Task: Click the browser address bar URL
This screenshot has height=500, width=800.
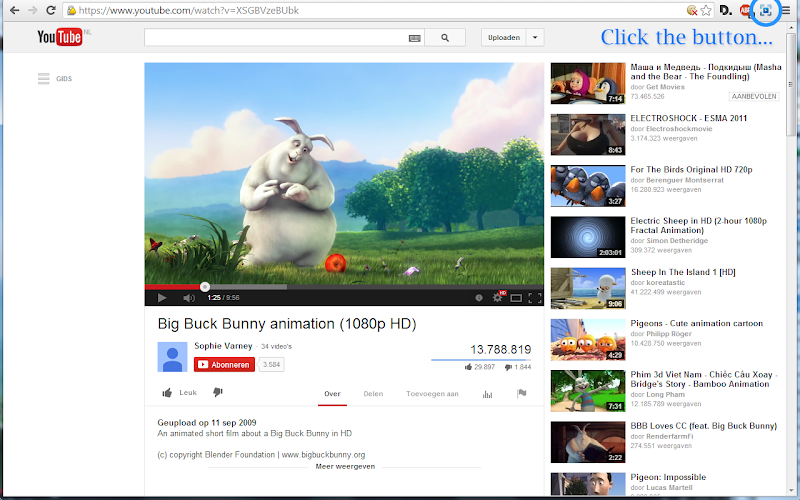Action: [x=189, y=10]
